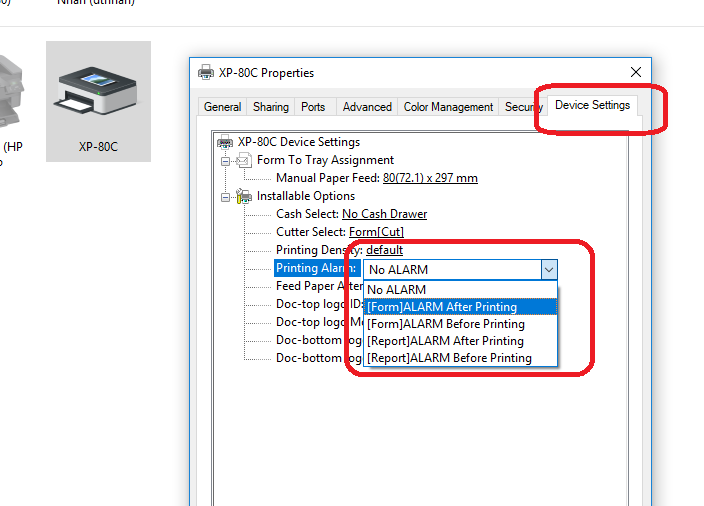The image size is (704, 506).
Task: Select the Printing Alarm tree row
Action: [317, 268]
